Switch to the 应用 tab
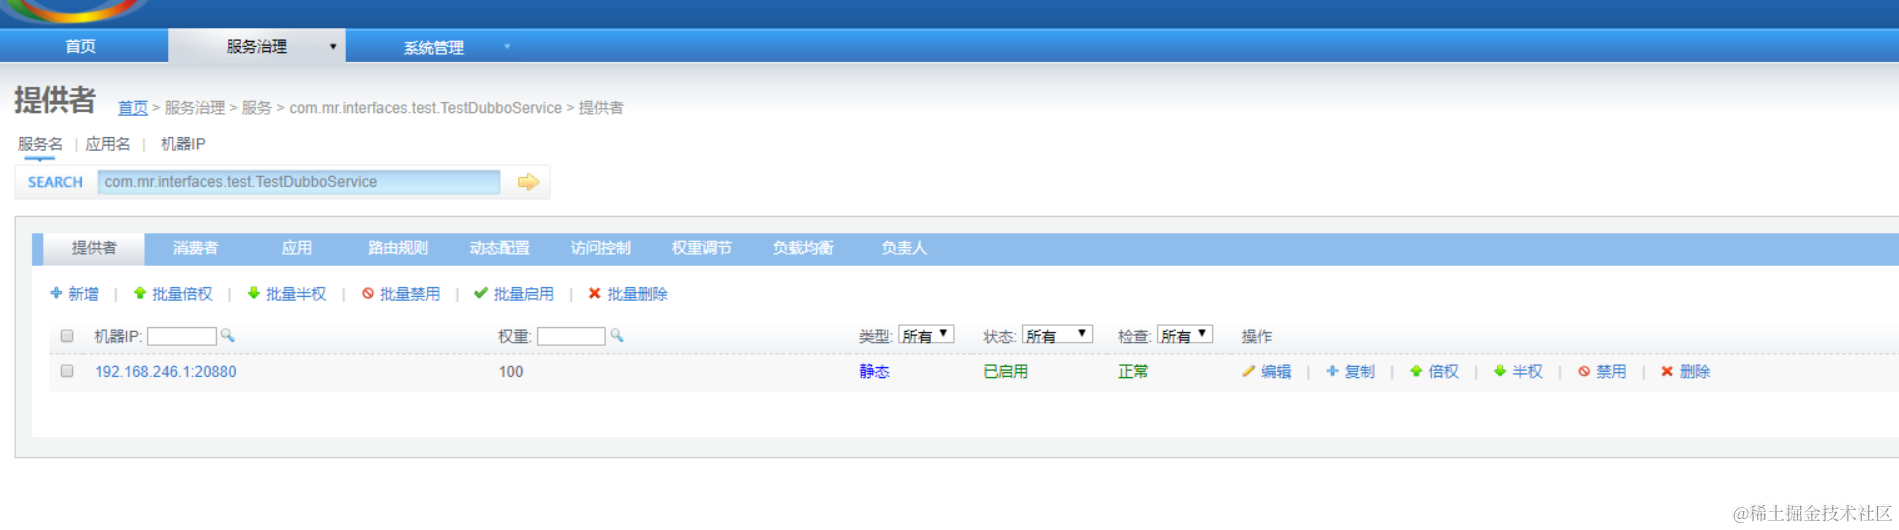Image resolution: width=1899 pixels, height=530 pixels. (x=297, y=248)
